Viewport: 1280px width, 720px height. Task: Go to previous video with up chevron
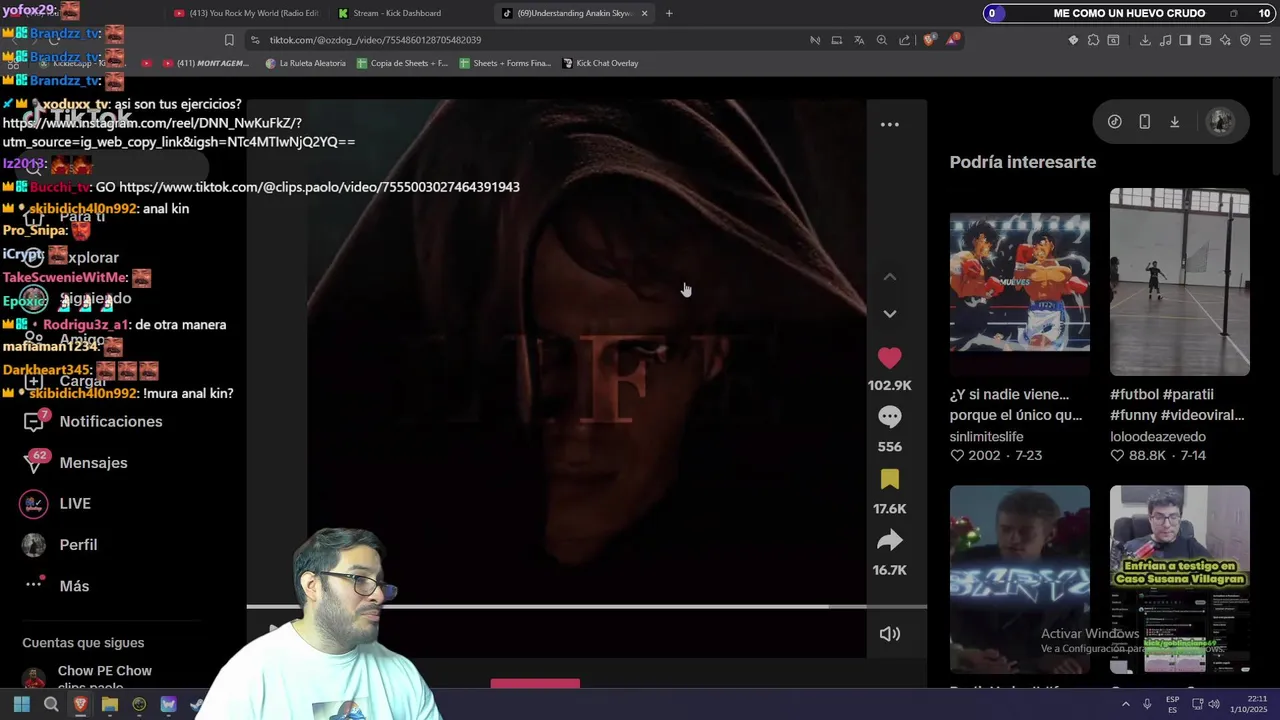889,277
